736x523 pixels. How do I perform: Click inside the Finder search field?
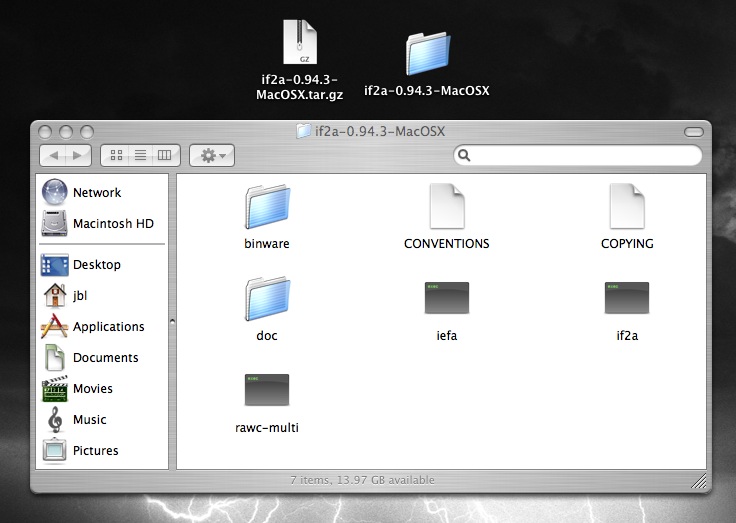pyautogui.click(x=580, y=156)
